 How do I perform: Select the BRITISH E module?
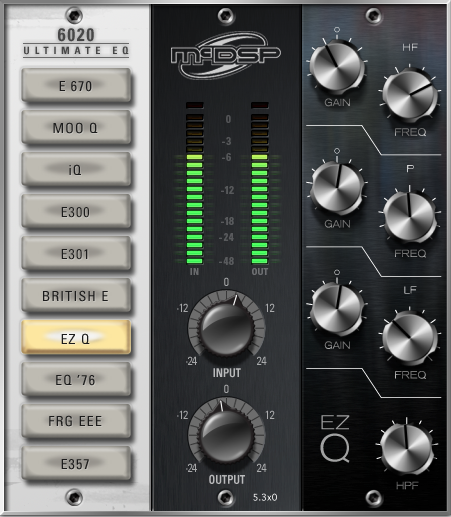[x=76, y=296]
